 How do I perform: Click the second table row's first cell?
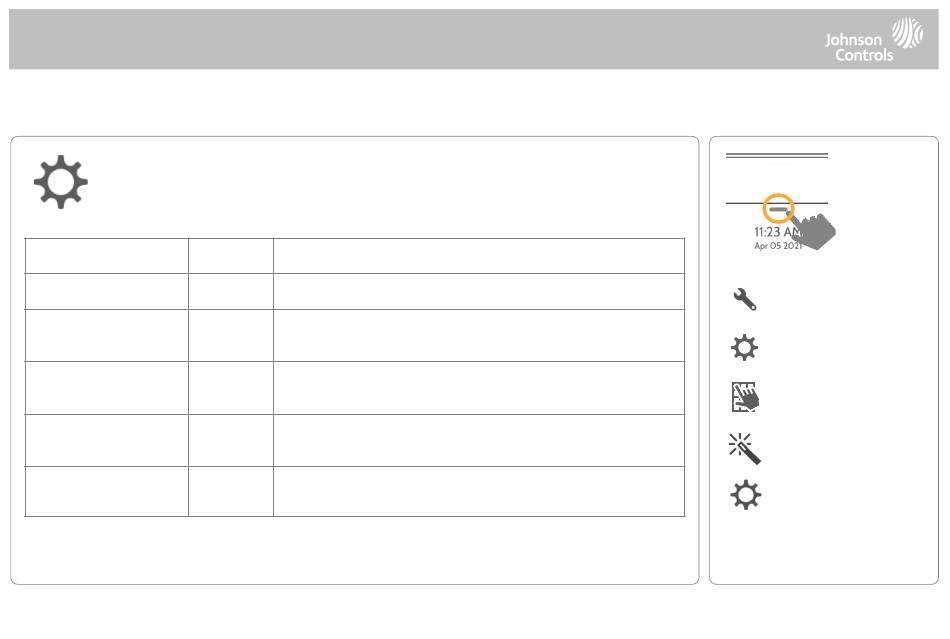tap(107, 291)
